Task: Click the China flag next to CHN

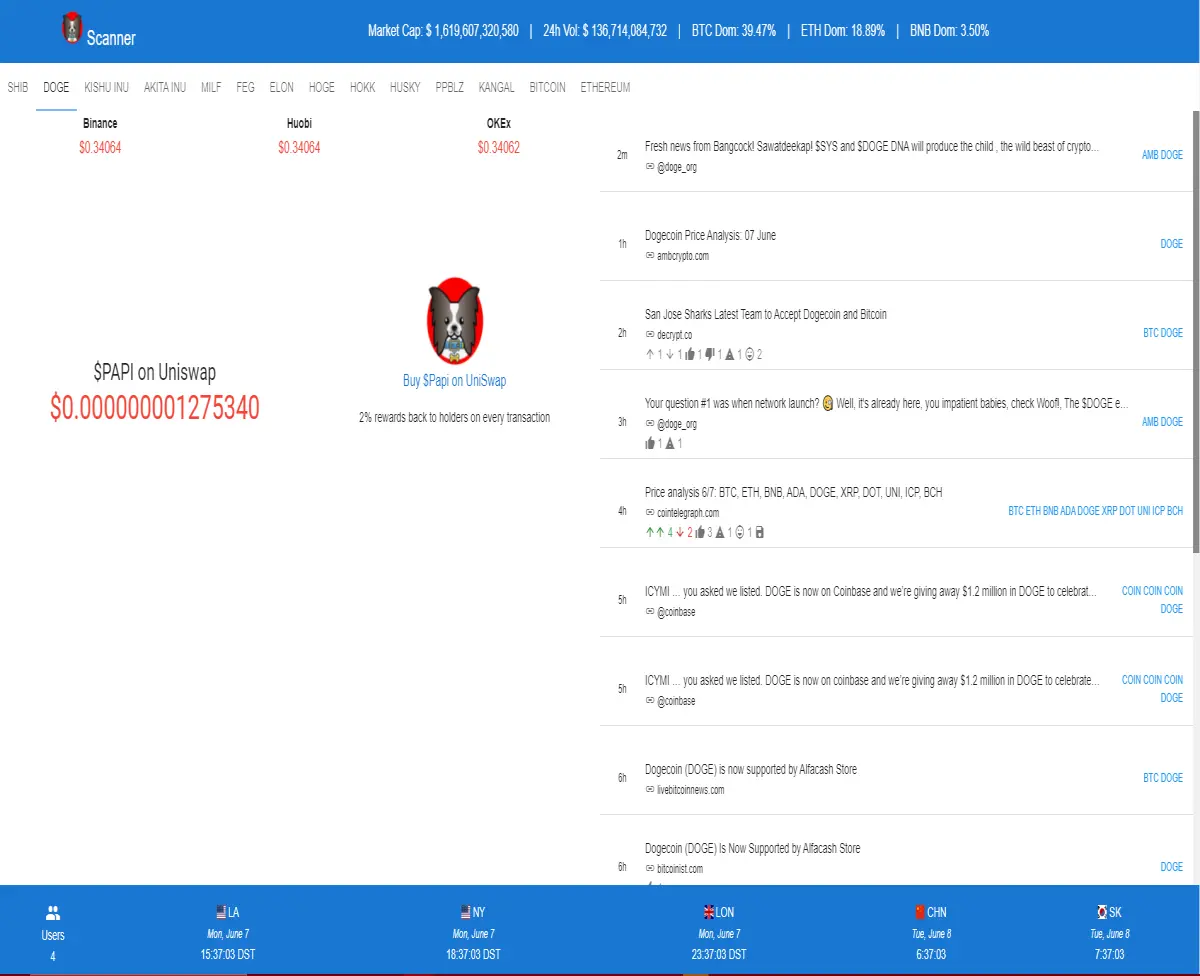Action: (920, 912)
